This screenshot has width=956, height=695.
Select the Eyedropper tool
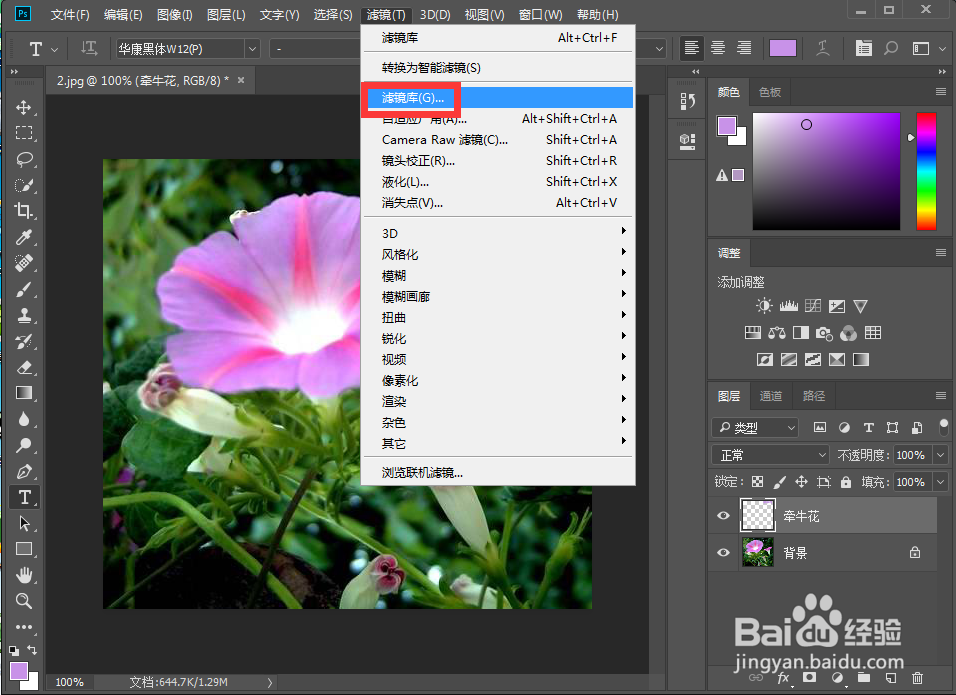pyautogui.click(x=24, y=237)
